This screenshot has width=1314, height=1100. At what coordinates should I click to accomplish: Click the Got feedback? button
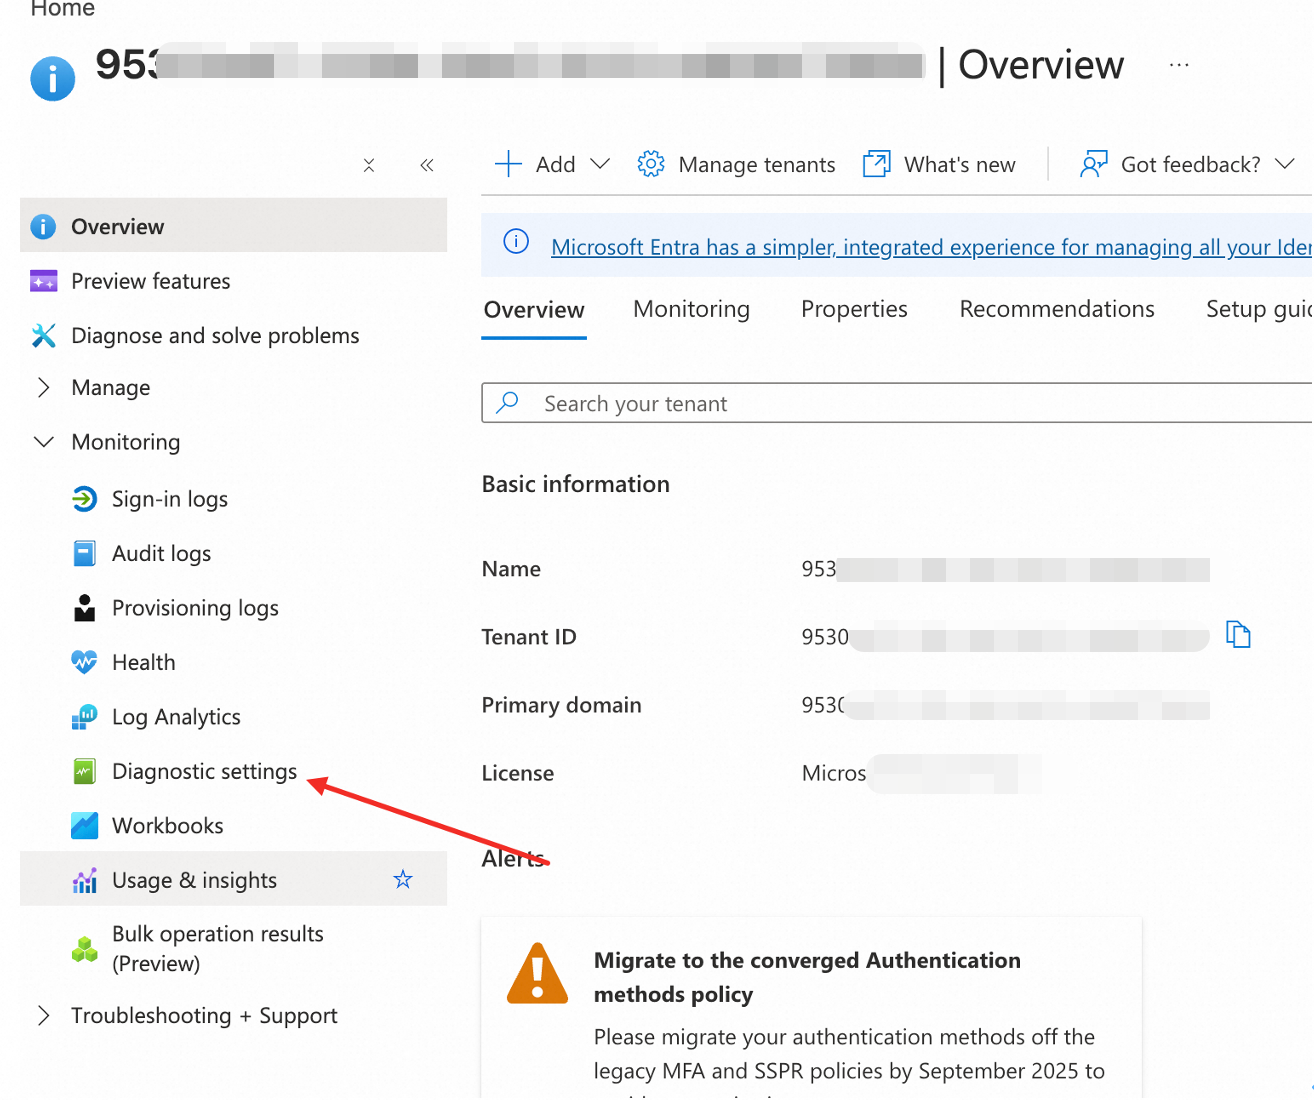(x=1187, y=164)
